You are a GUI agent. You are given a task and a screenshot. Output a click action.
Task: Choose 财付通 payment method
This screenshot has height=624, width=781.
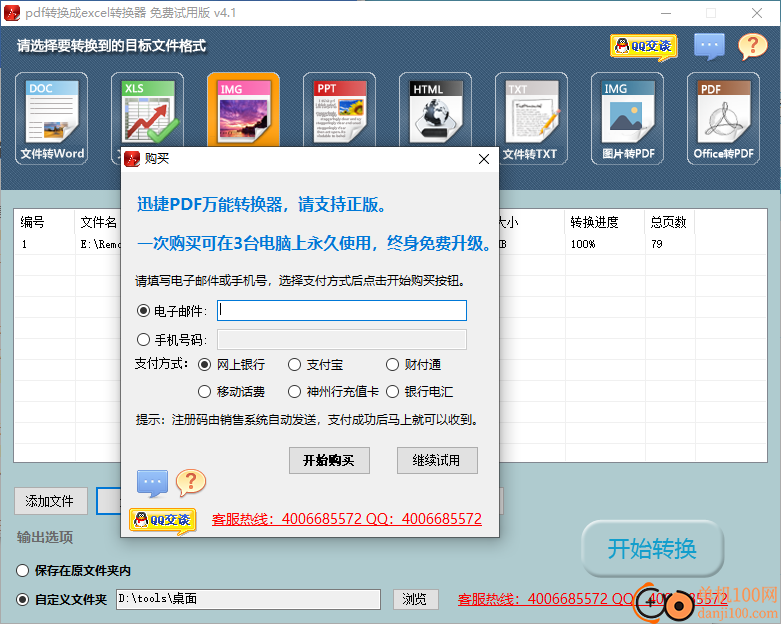coord(392,365)
